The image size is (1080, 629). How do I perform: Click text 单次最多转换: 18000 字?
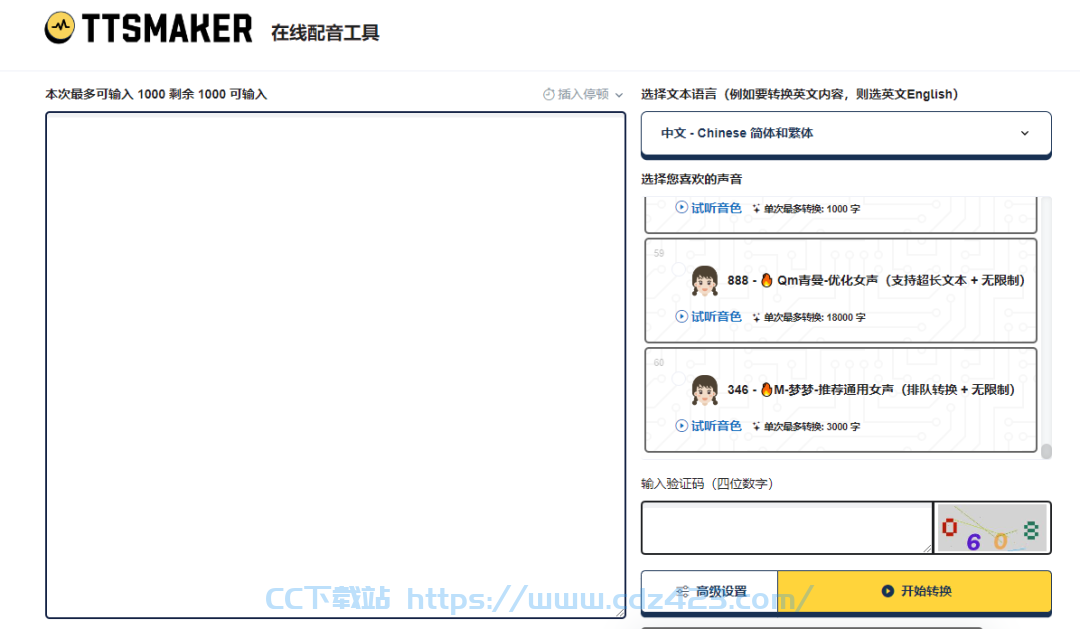pyautogui.click(x=814, y=318)
